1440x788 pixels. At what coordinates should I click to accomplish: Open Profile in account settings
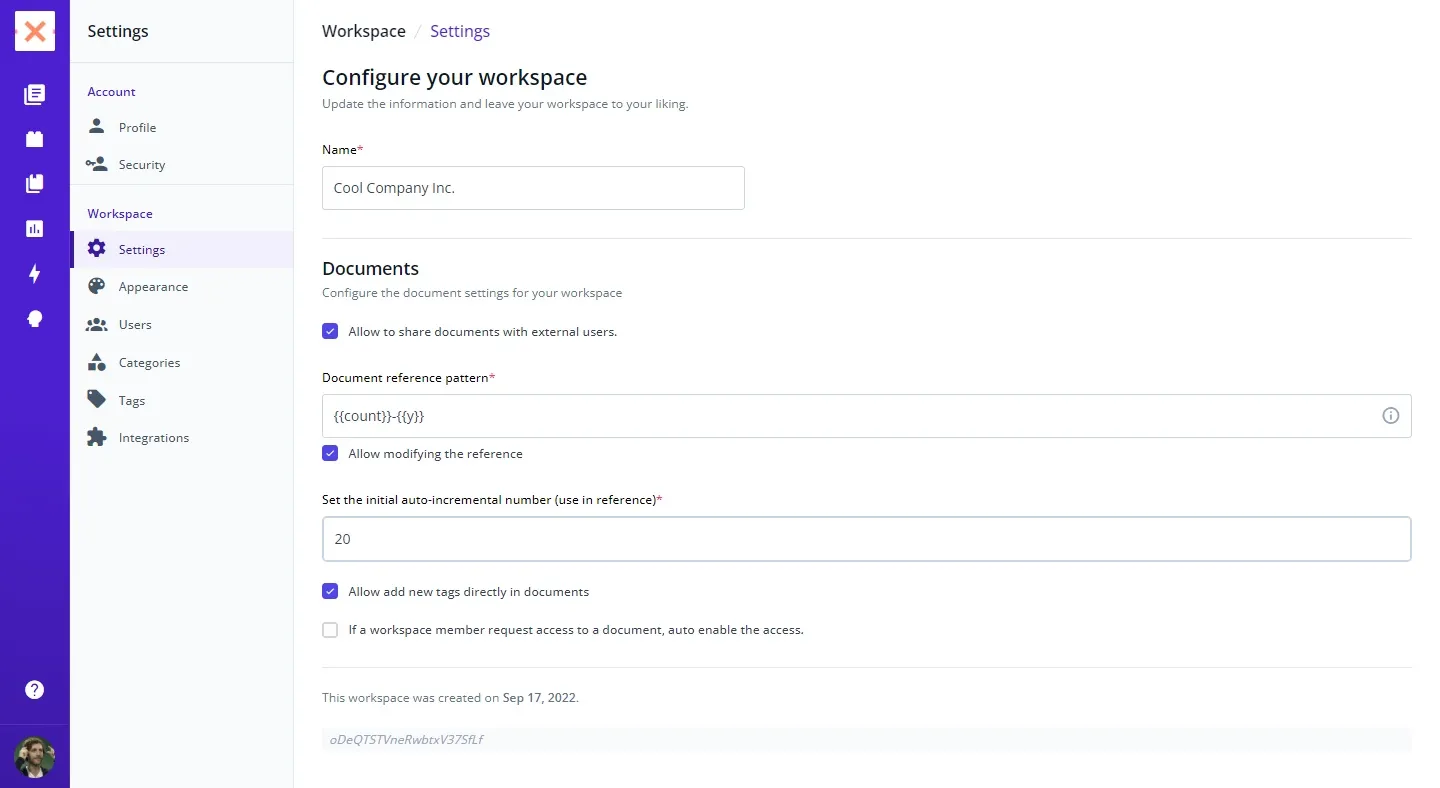click(137, 128)
